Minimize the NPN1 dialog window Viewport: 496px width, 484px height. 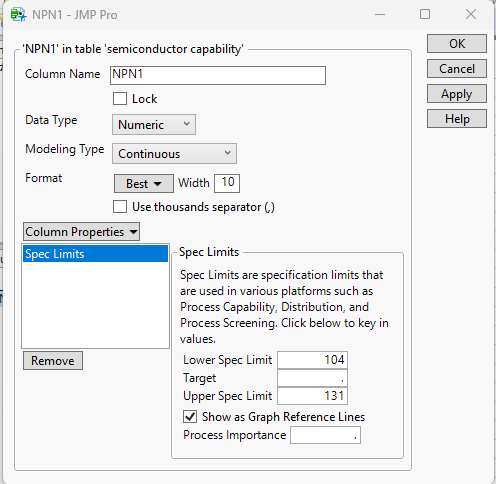380,15
